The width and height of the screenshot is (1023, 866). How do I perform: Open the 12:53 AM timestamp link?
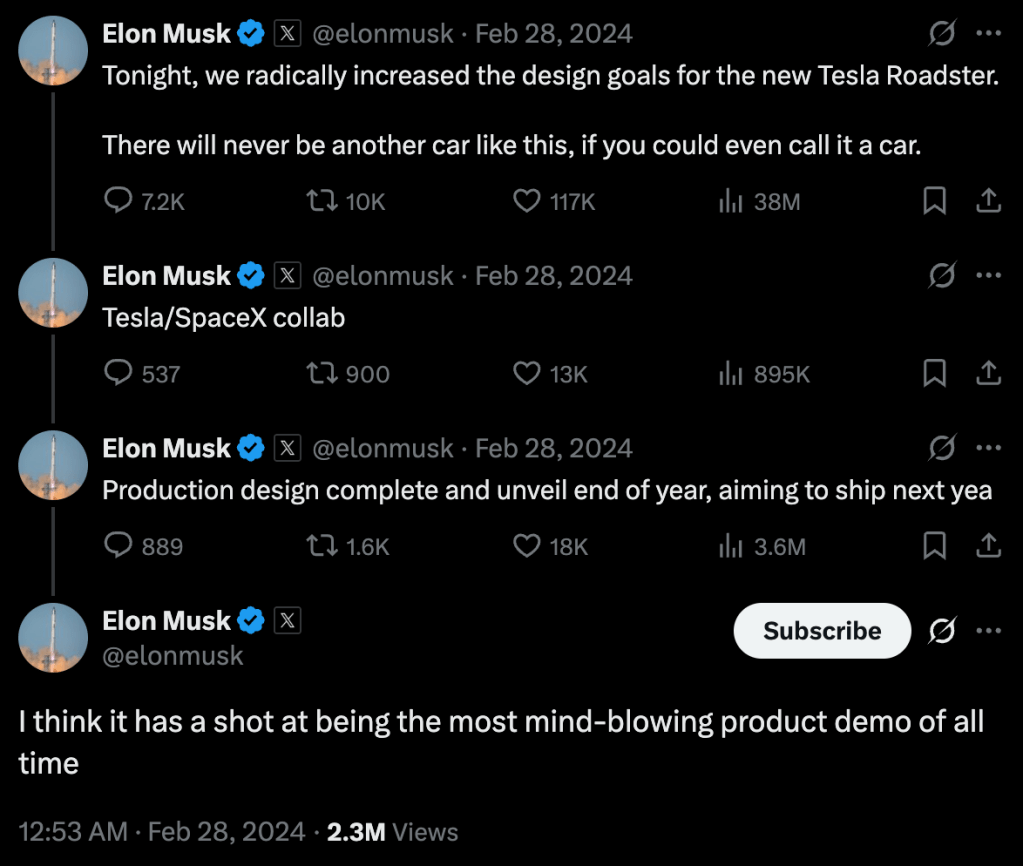pos(73,832)
